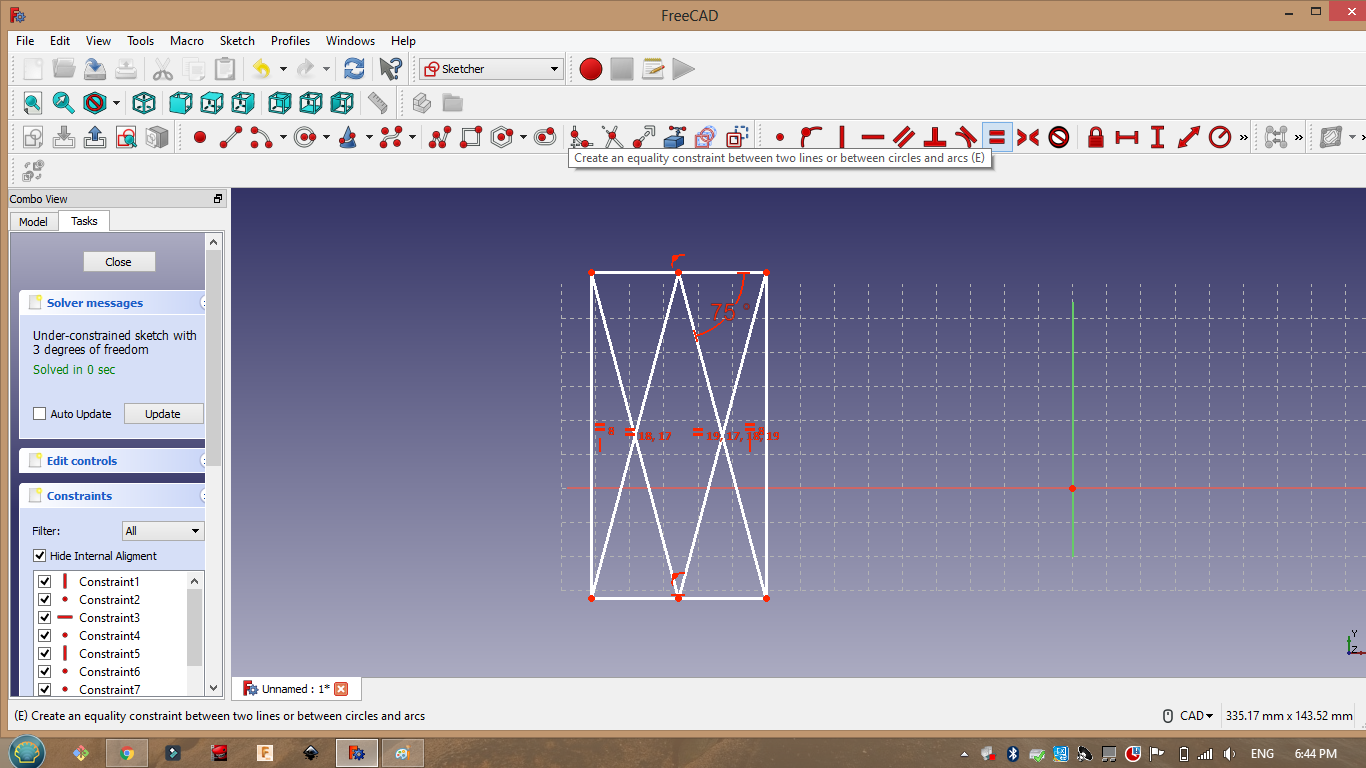Select the create fillet tool

click(581, 137)
